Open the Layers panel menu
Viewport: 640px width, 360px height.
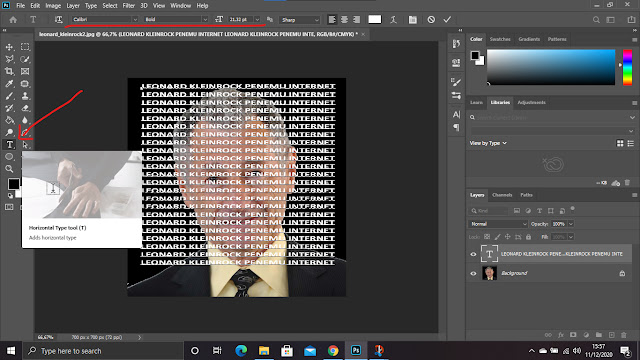pyautogui.click(x=634, y=196)
